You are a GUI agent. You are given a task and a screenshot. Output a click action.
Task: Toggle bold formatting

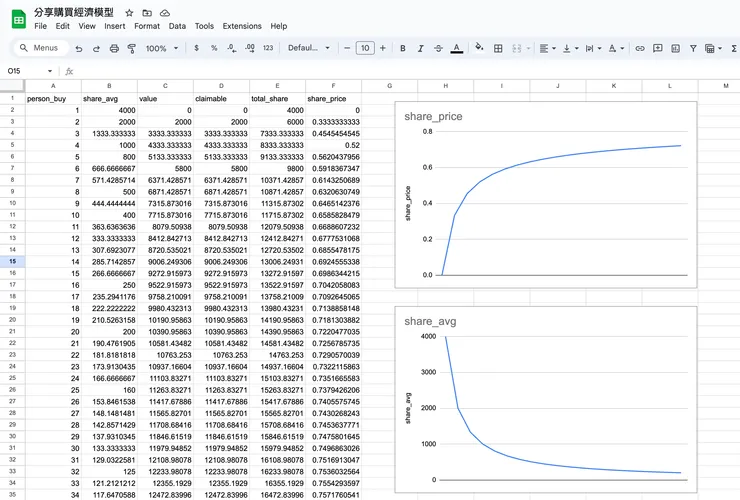(x=403, y=48)
